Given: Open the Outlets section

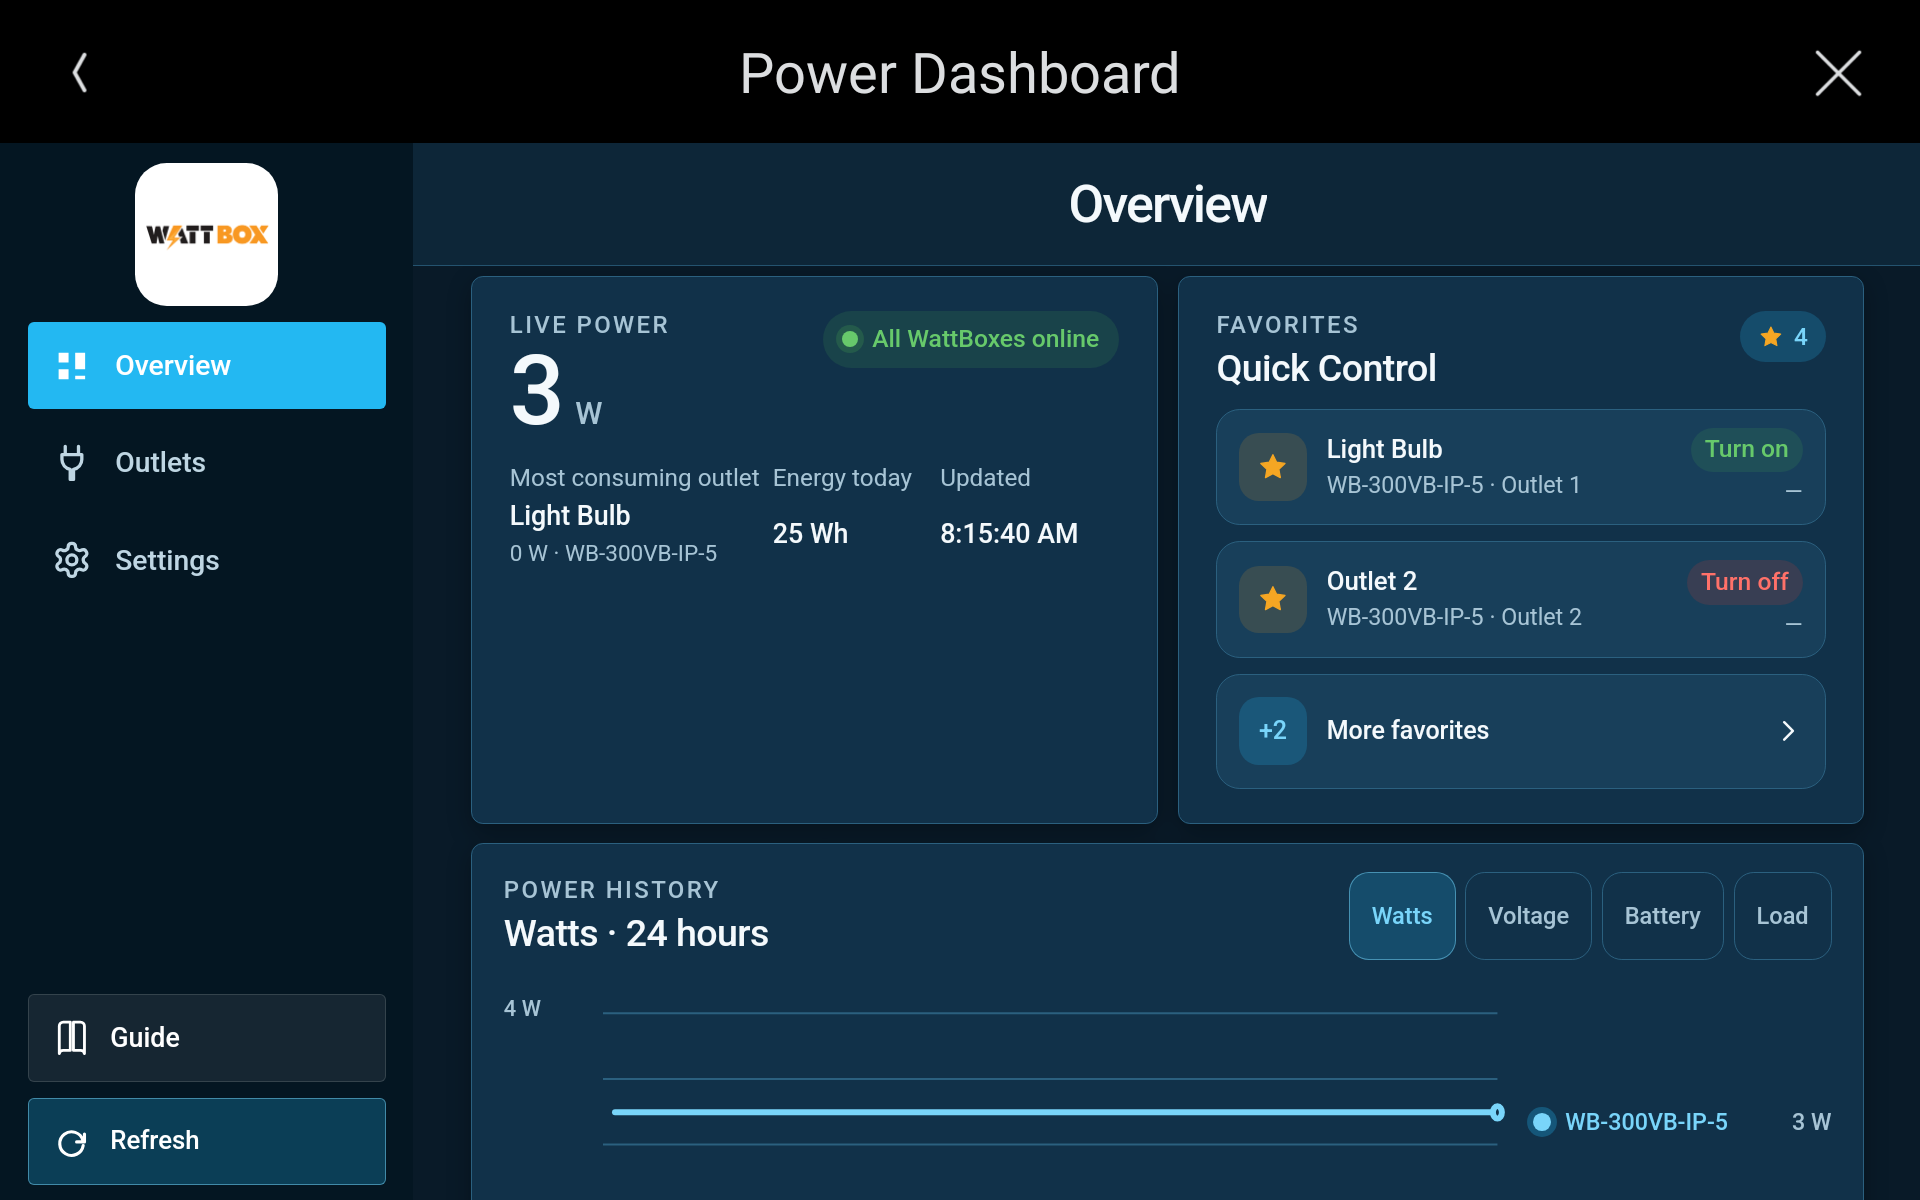Looking at the screenshot, I should (x=207, y=462).
